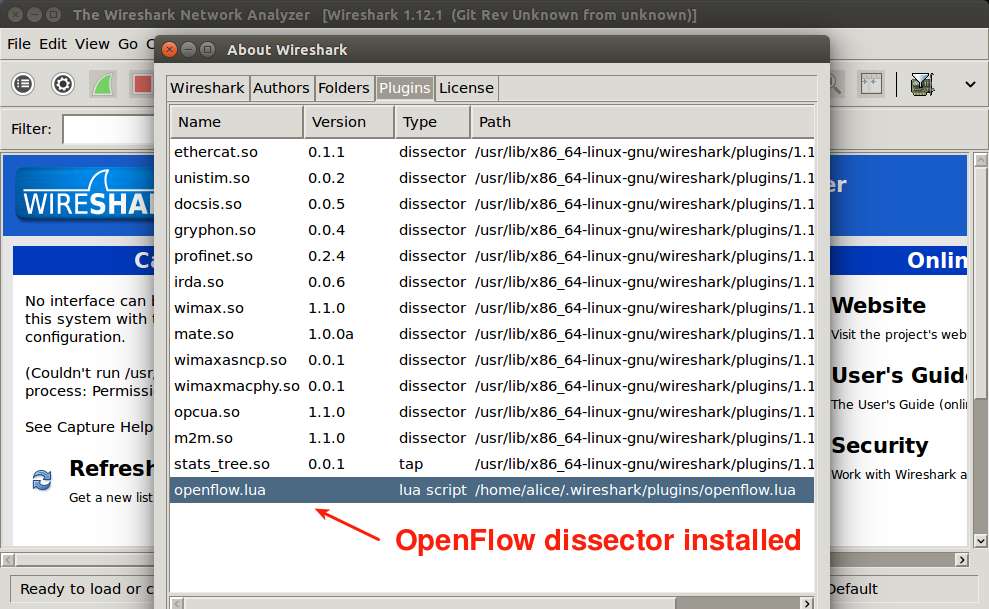Click the 1.0.0a version cell

331,334
